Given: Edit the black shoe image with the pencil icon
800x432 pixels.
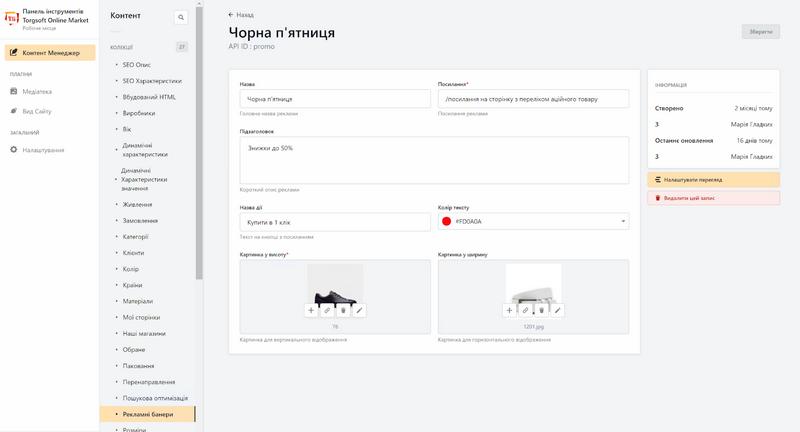Looking at the screenshot, I should [x=359, y=310].
